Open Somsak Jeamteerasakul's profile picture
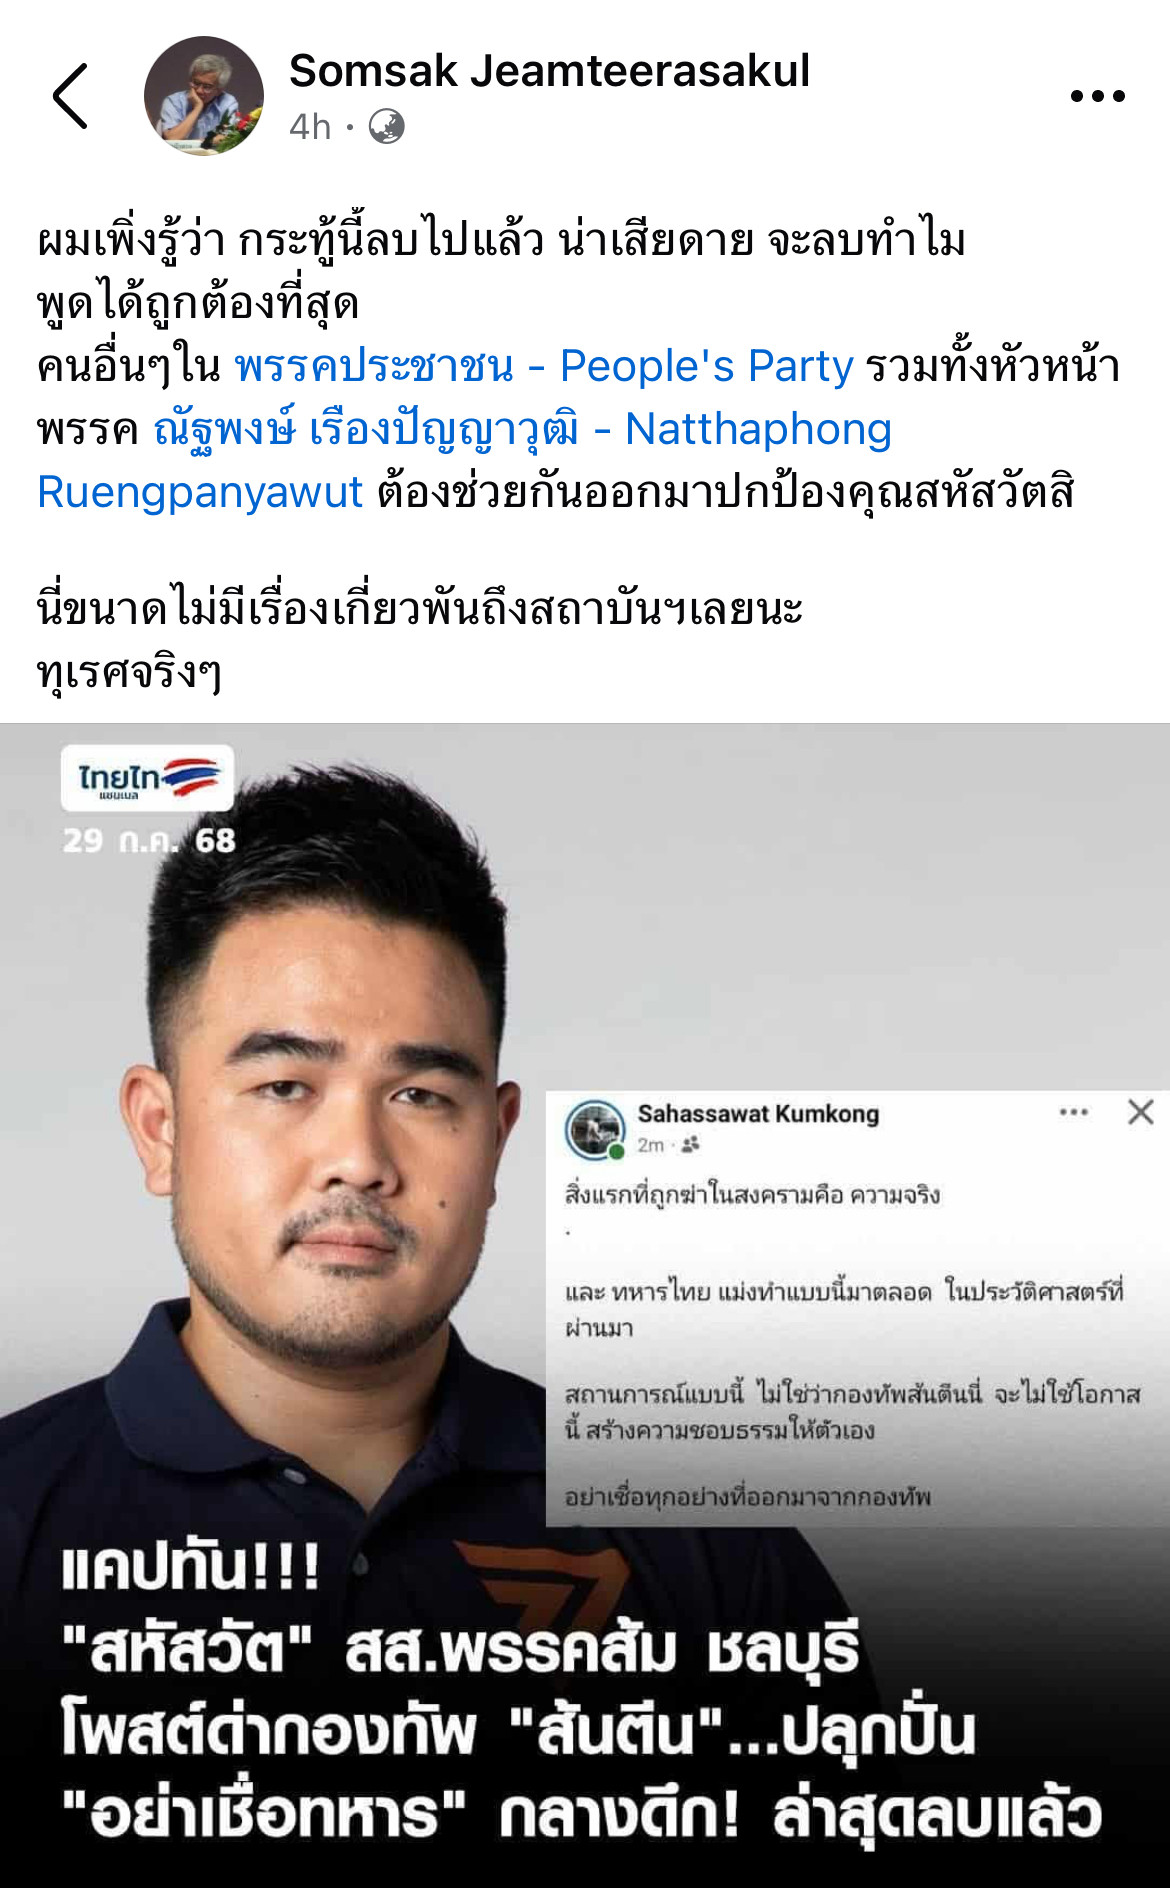This screenshot has width=1170, height=1888. [x=204, y=96]
